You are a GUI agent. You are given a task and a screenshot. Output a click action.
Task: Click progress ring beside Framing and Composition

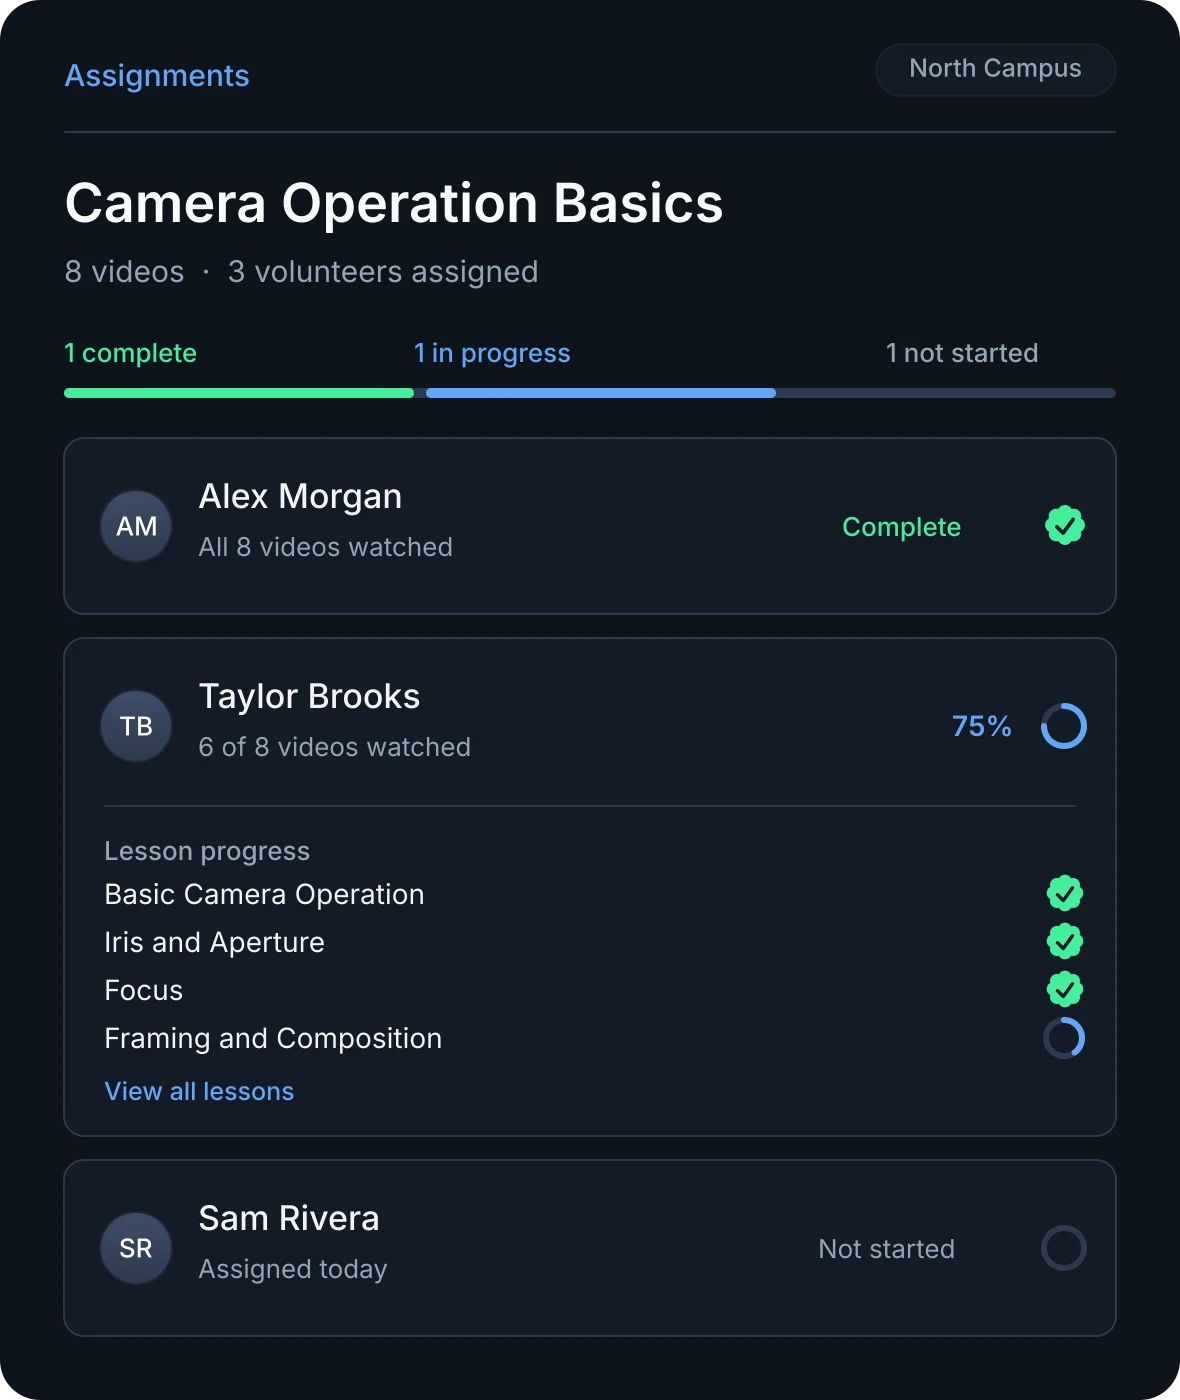1064,1038
